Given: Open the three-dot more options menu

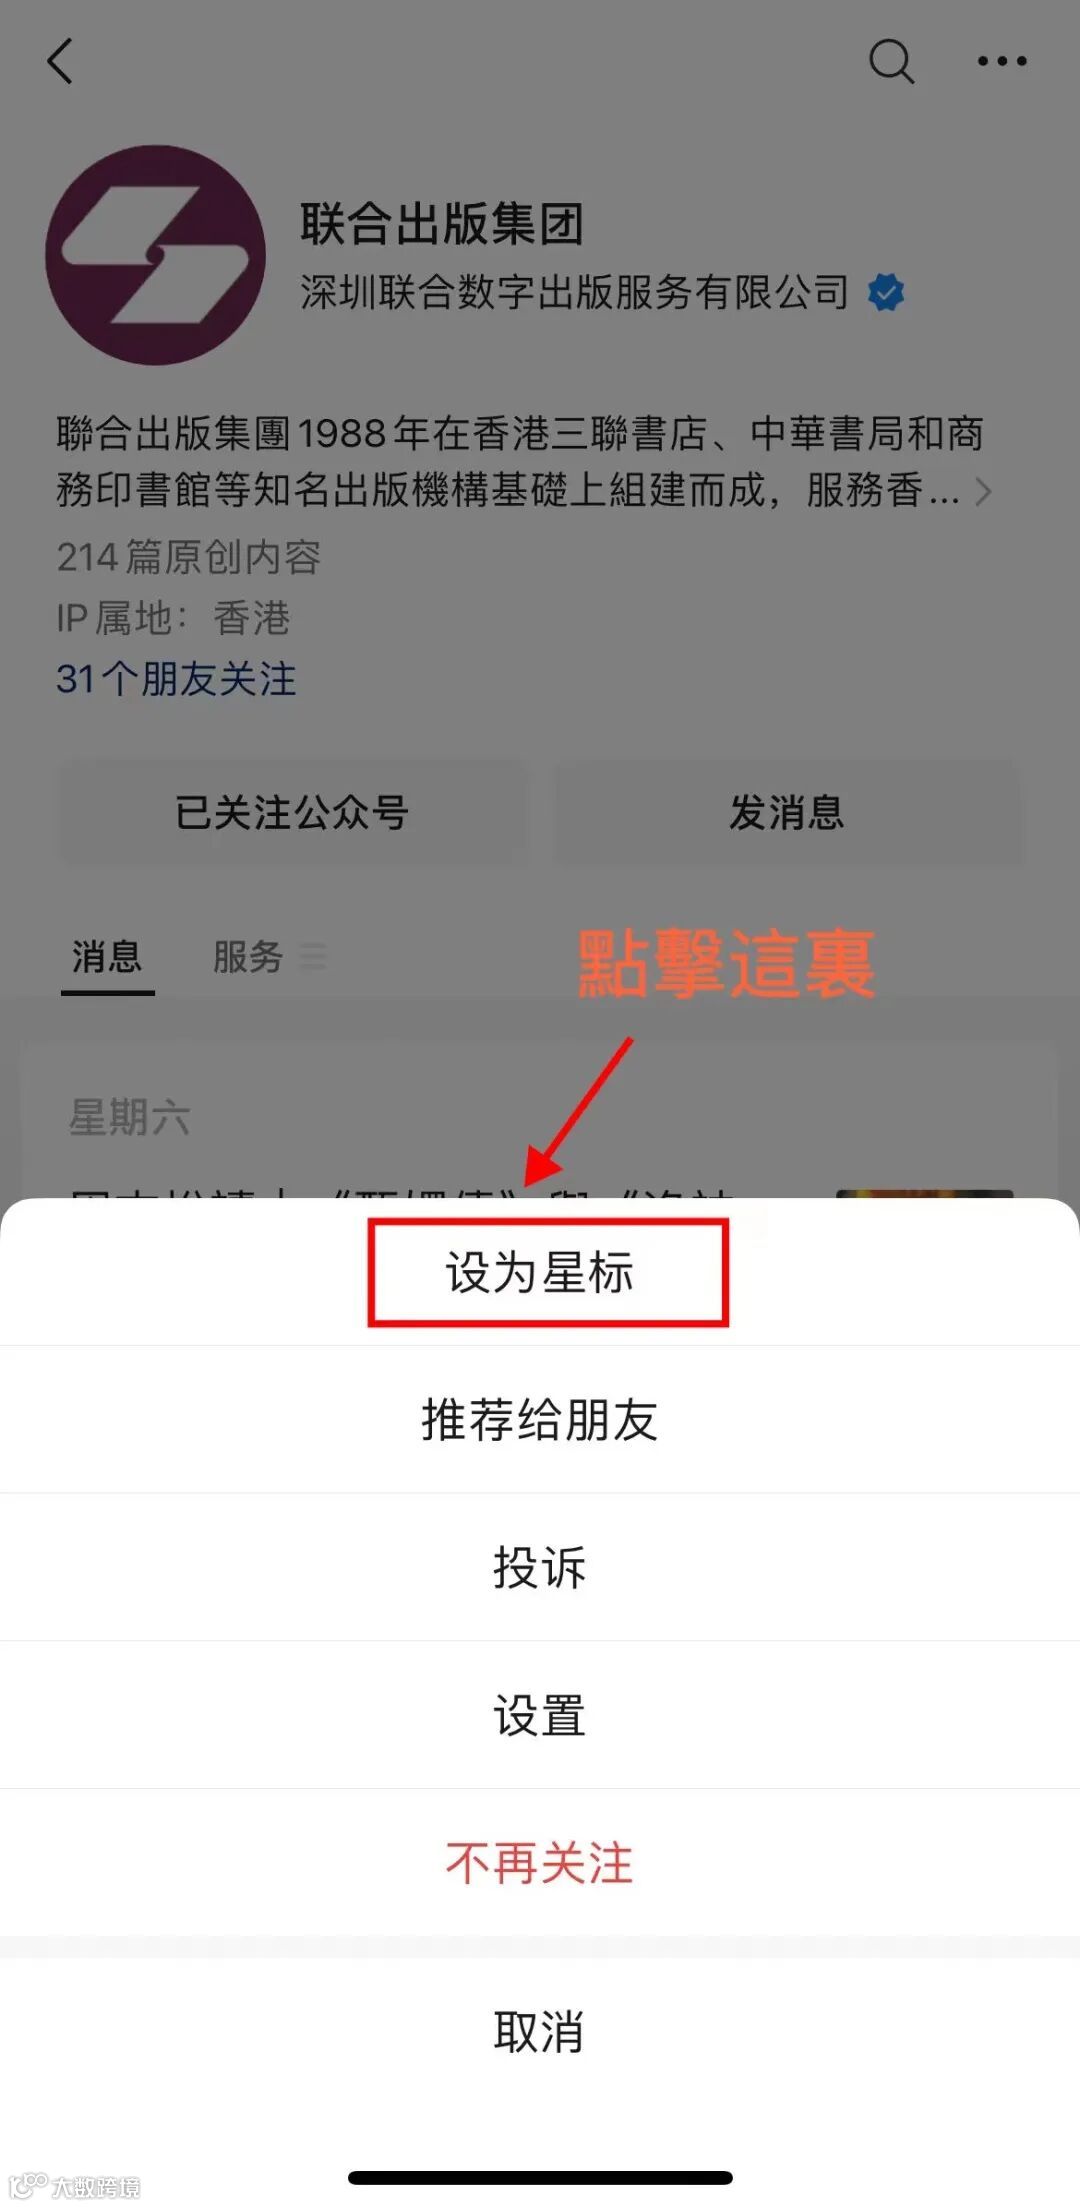Looking at the screenshot, I should (1002, 61).
